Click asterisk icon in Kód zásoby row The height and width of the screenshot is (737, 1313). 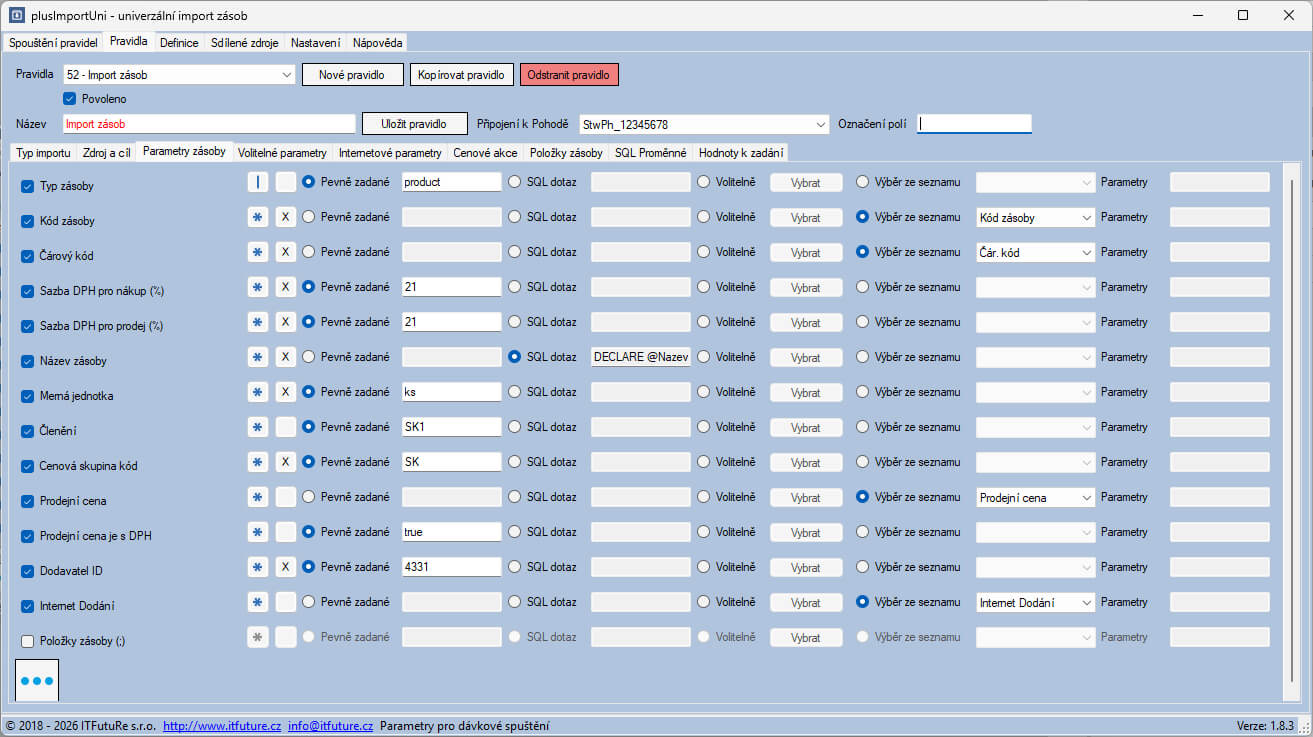258,217
